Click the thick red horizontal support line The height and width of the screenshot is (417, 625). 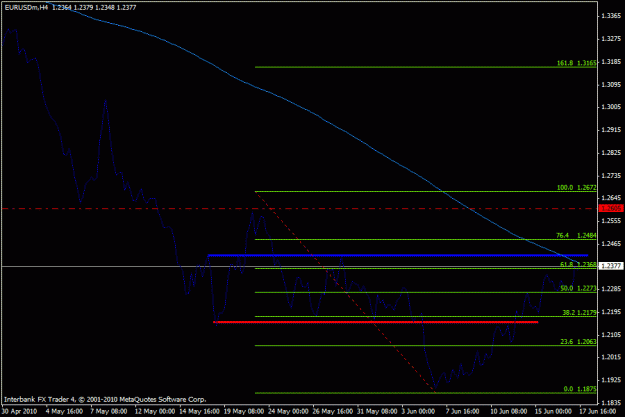376,322
